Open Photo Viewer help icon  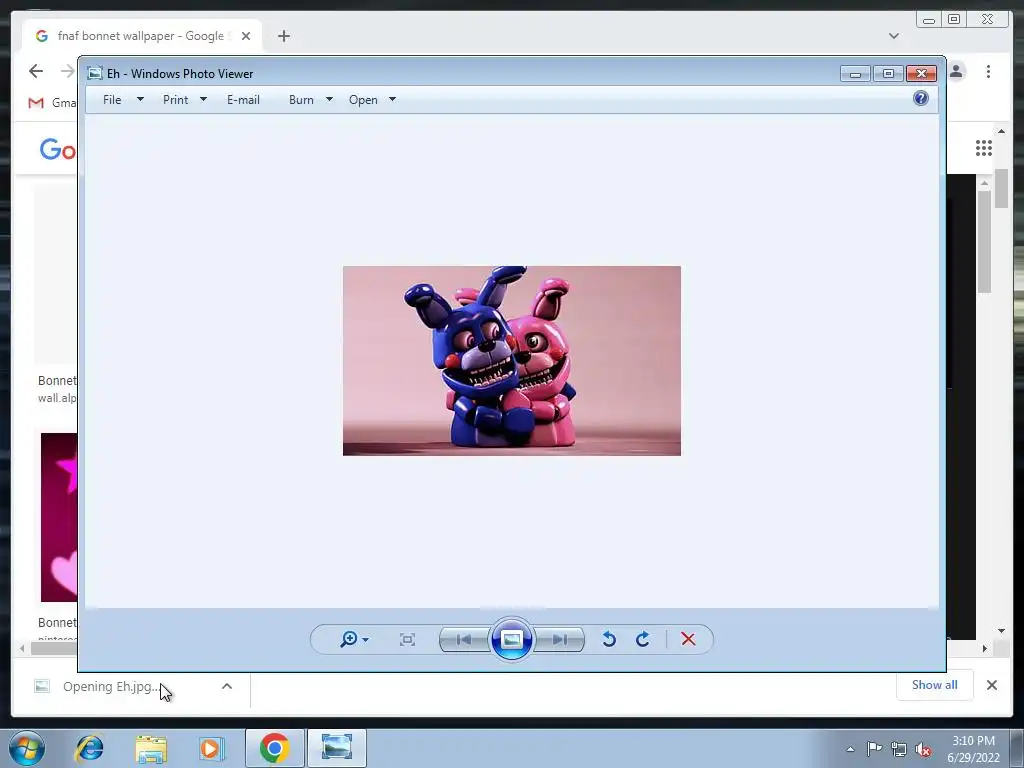[x=921, y=99]
